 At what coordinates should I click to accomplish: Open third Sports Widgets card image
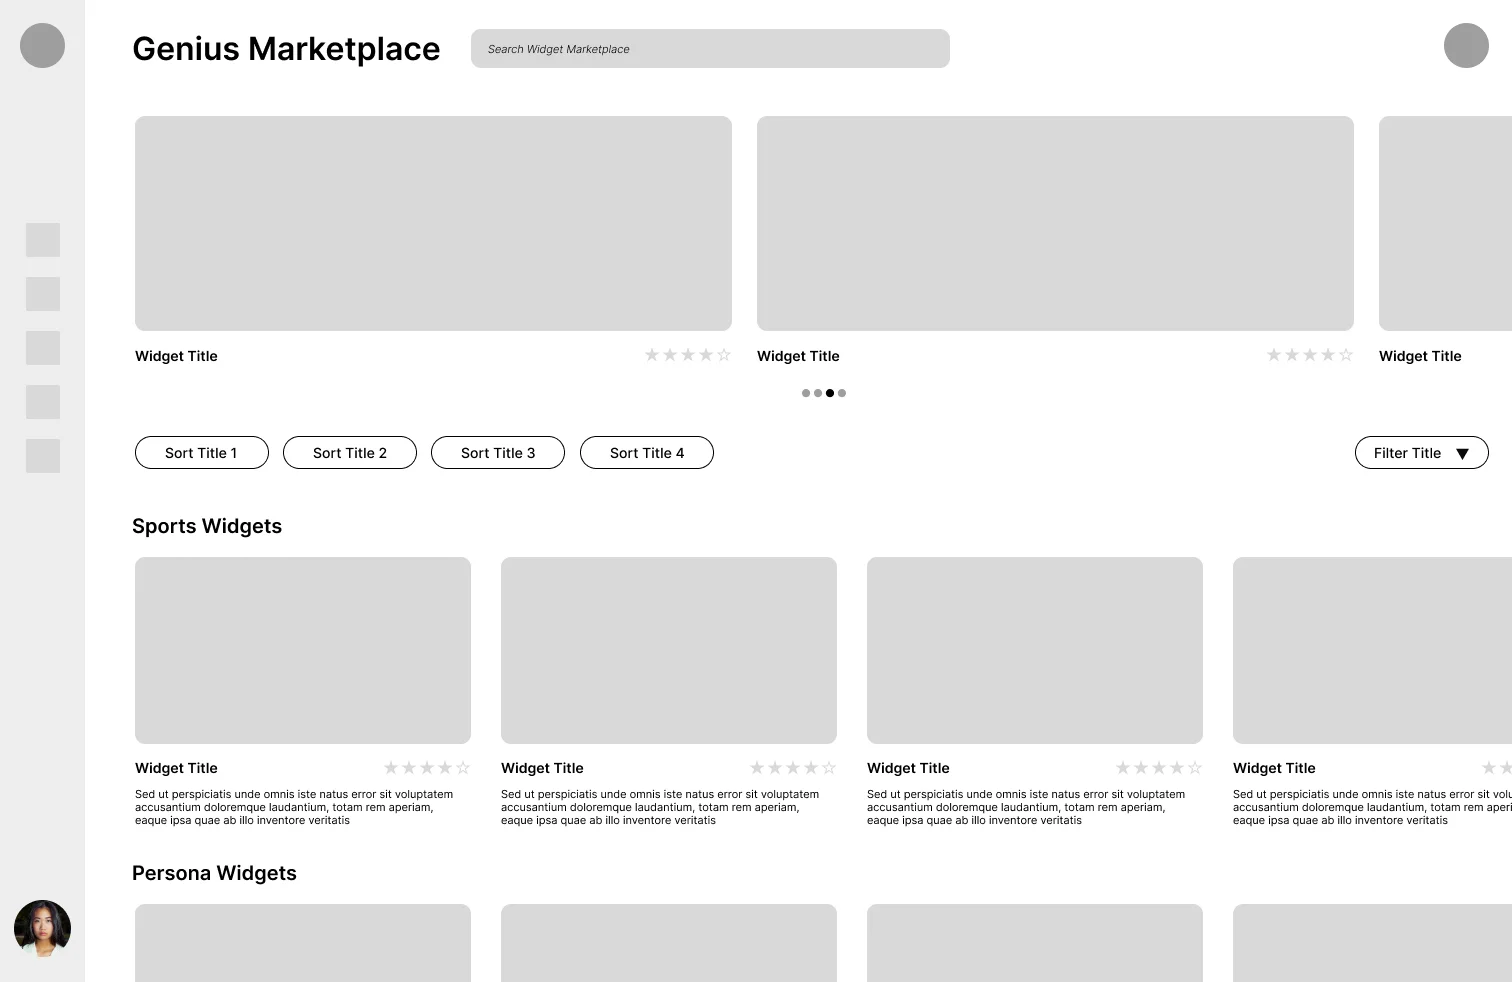tap(1035, 650)
